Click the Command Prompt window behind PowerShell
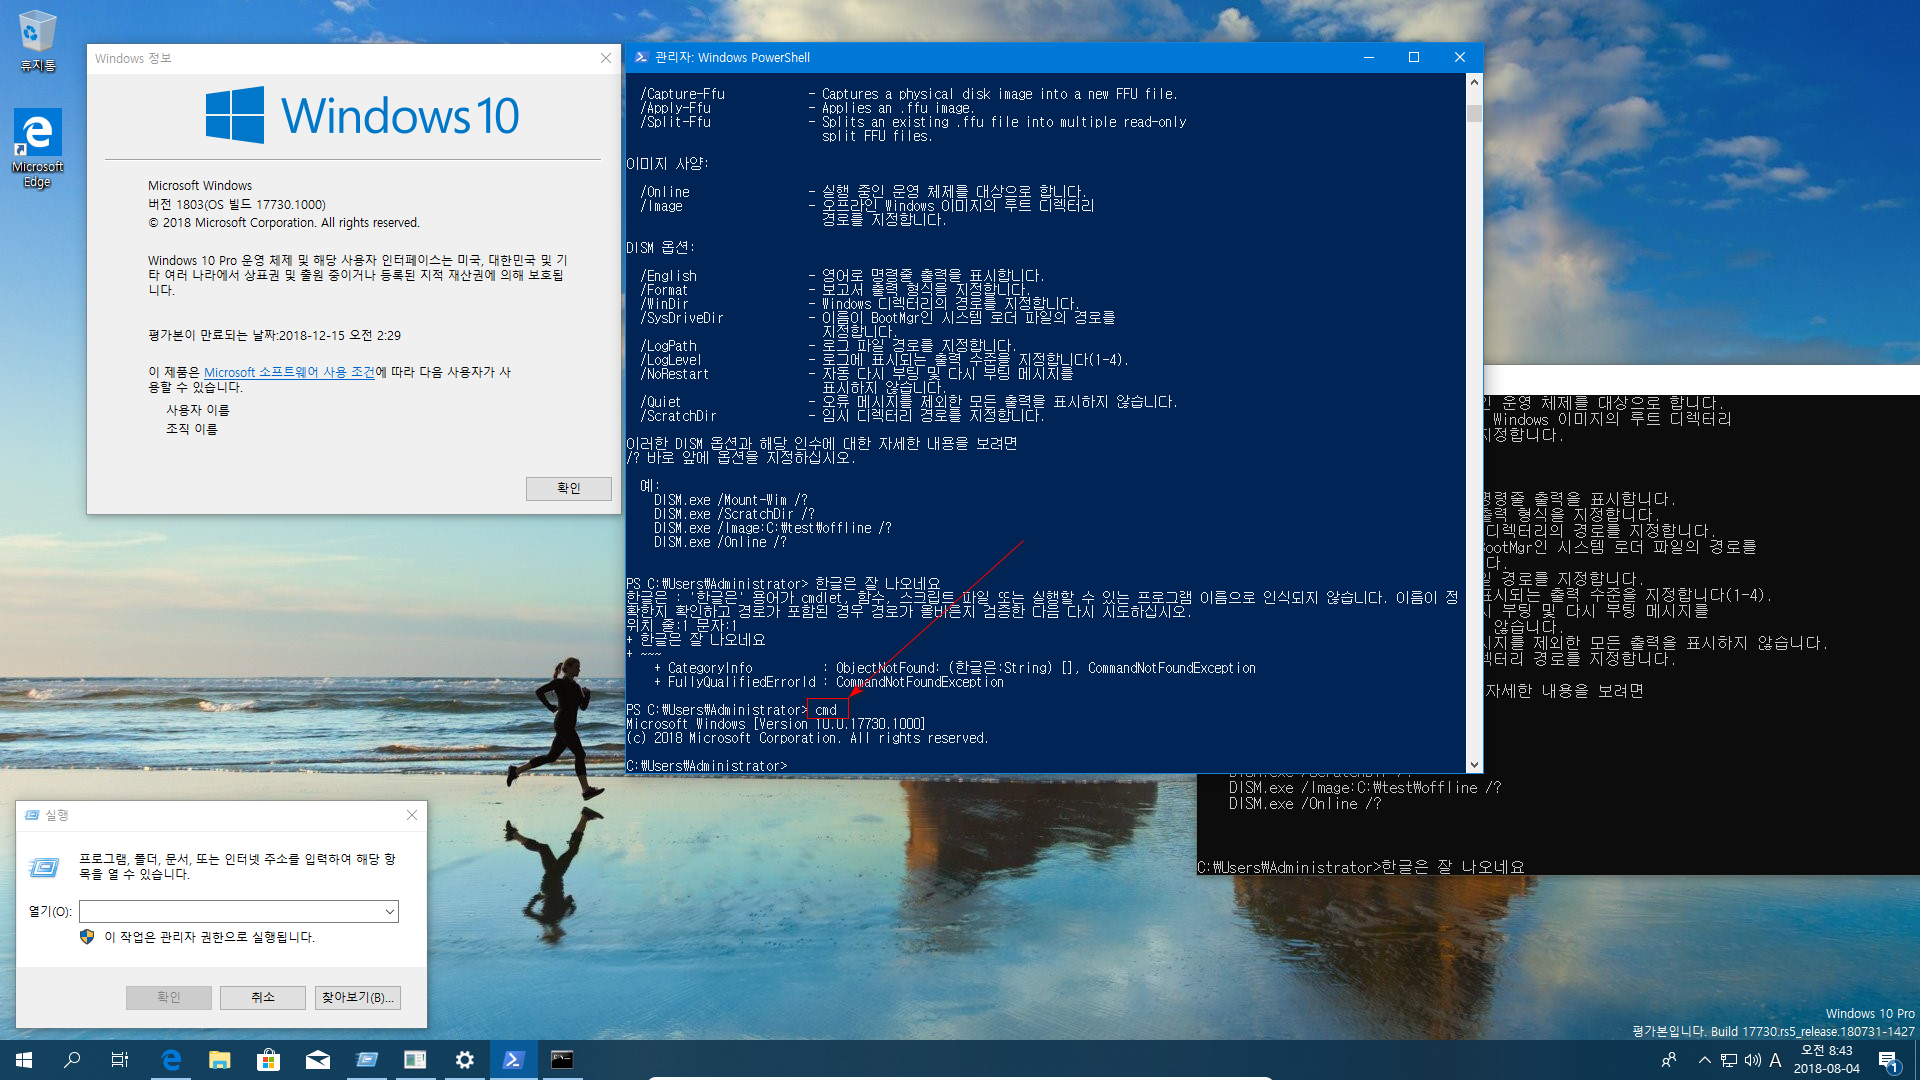 pyautogui.click(x=1700, y=620)
